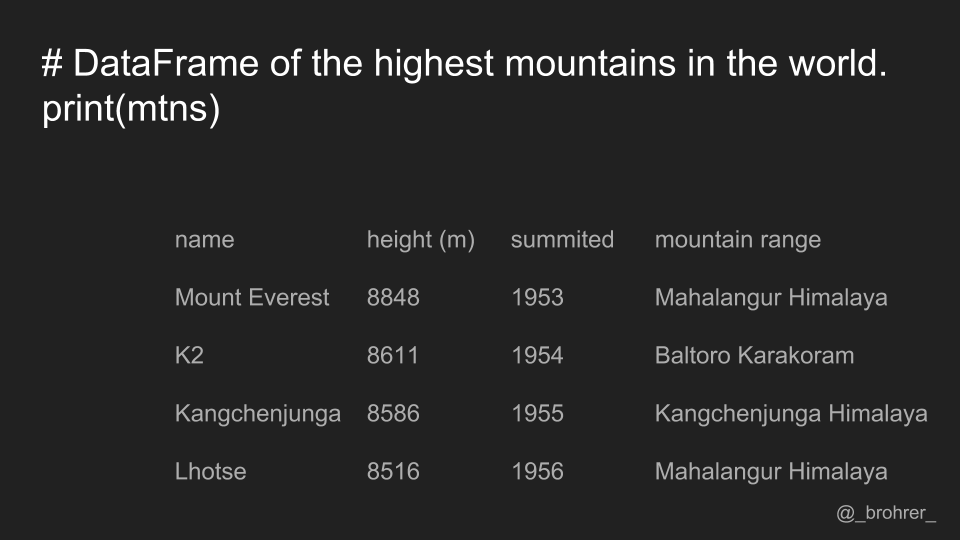This screenshot has width=960, height=540.
Task: Click the height value 8611
Action: tap(393, 356)
